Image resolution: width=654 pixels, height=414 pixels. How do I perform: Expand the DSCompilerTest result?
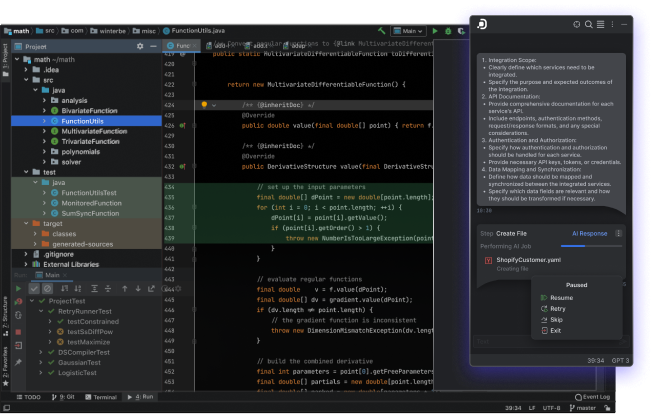[41, 352]
